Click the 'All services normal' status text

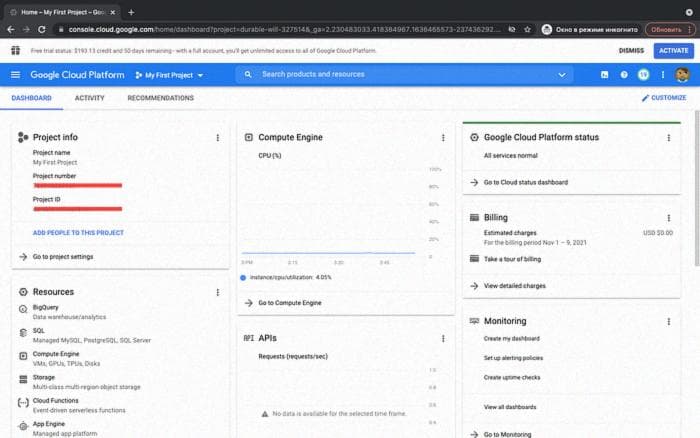(x=511, y=155)
